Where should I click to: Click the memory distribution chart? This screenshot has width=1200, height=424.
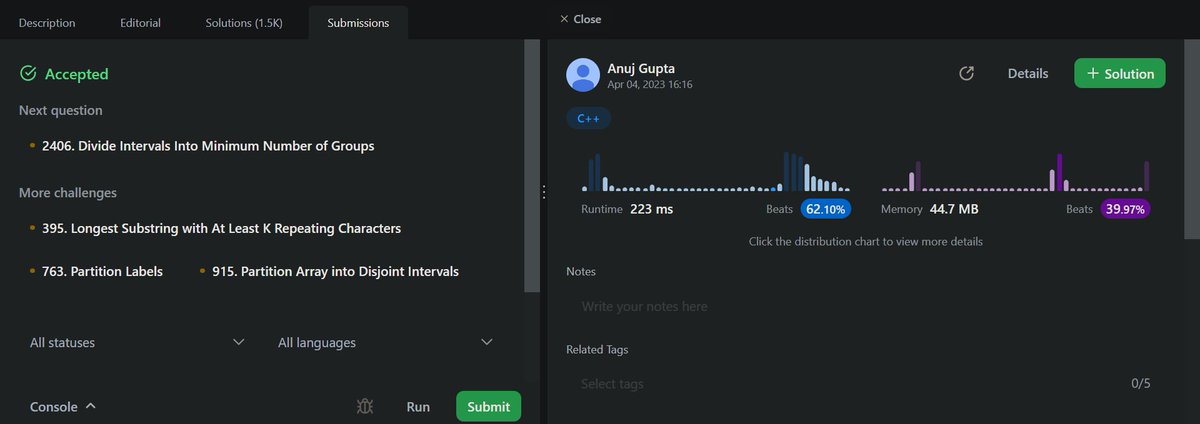pos(1016,171)
